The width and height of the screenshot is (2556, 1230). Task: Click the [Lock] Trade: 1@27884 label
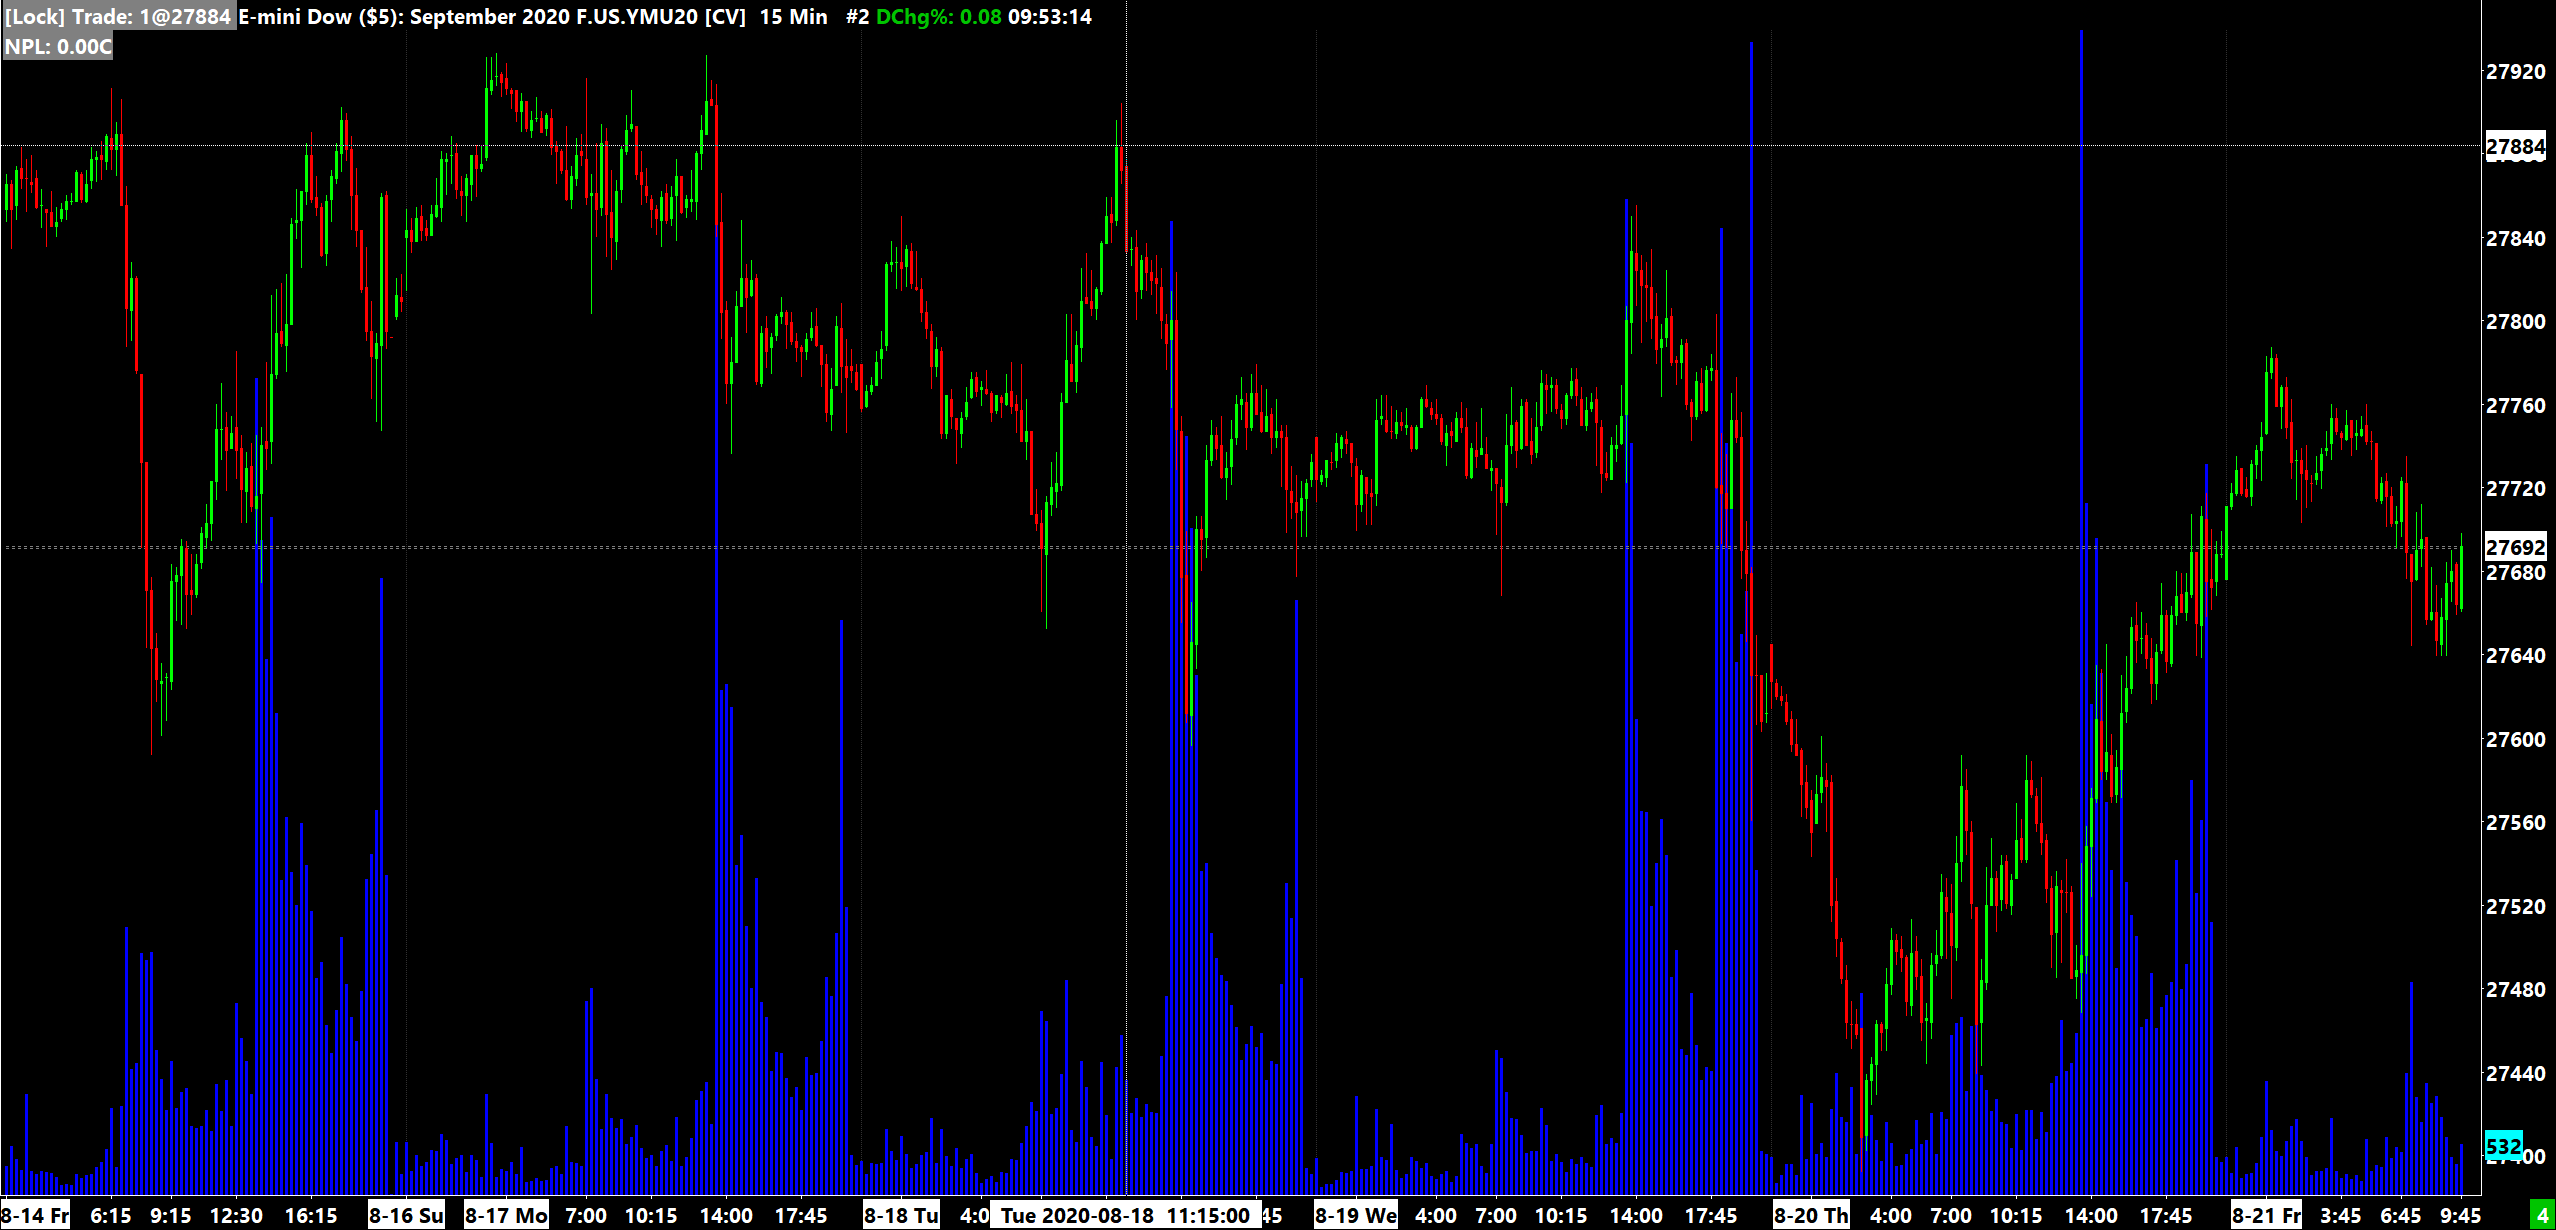pos(118,17)
